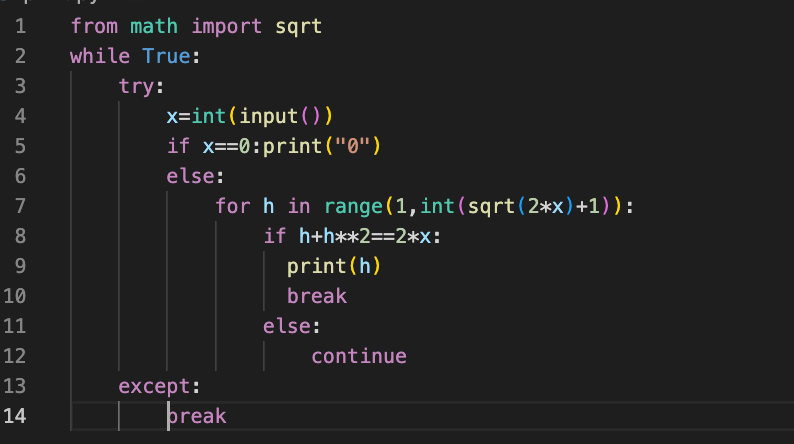Viewport: 794px width, 444px height.
Task: Click the 'else' keyword on line 11
Action: tap(286, 326)
